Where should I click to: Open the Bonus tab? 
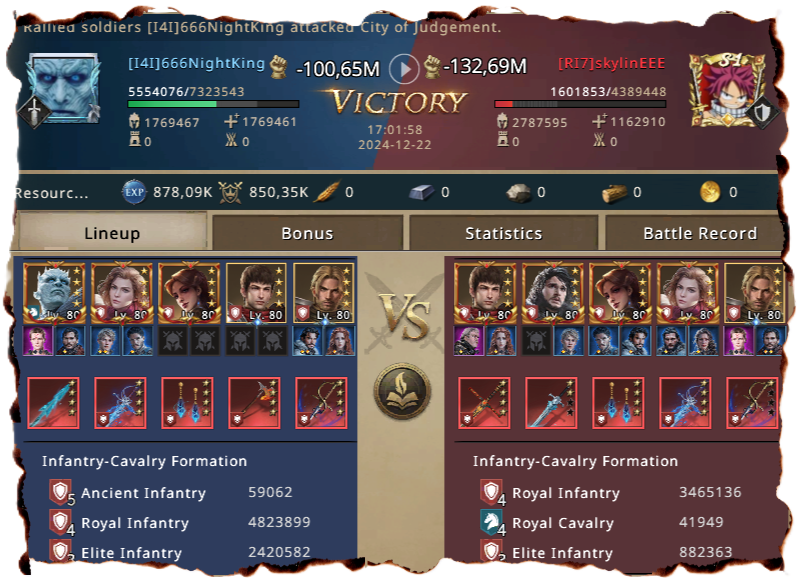tap(307, 233)
